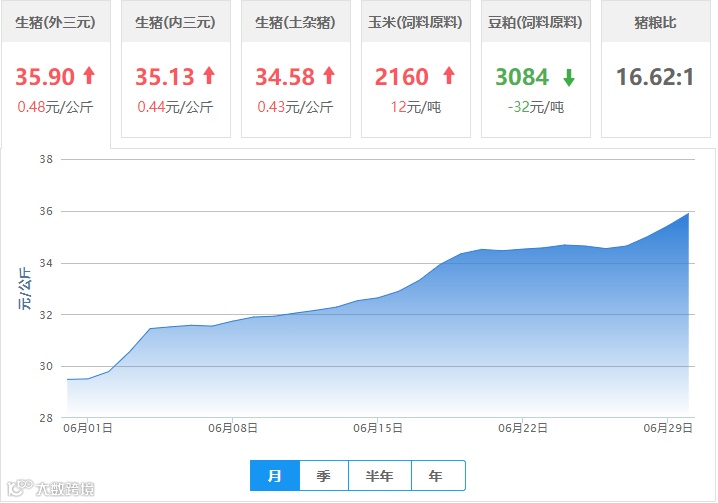Select the 猪粮比 ratio card
The image size is (718, 503).
click(x=656, y=69)
